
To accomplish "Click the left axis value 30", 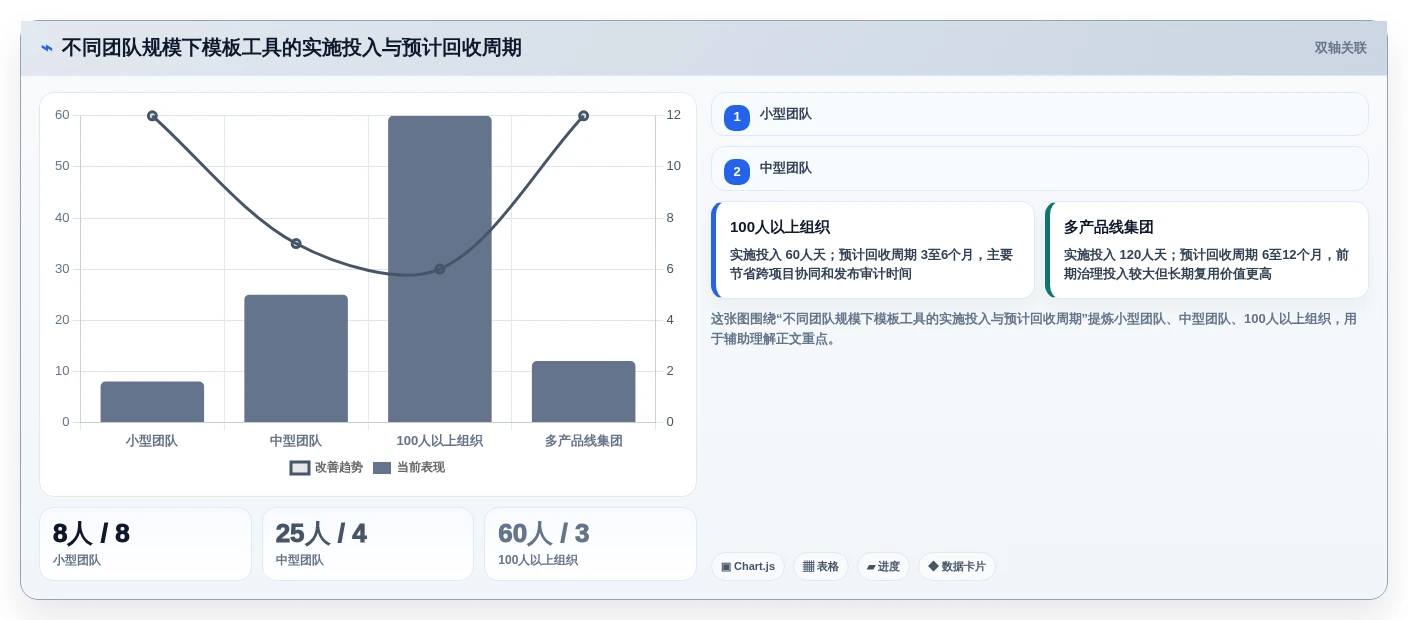I will point(62,269).
